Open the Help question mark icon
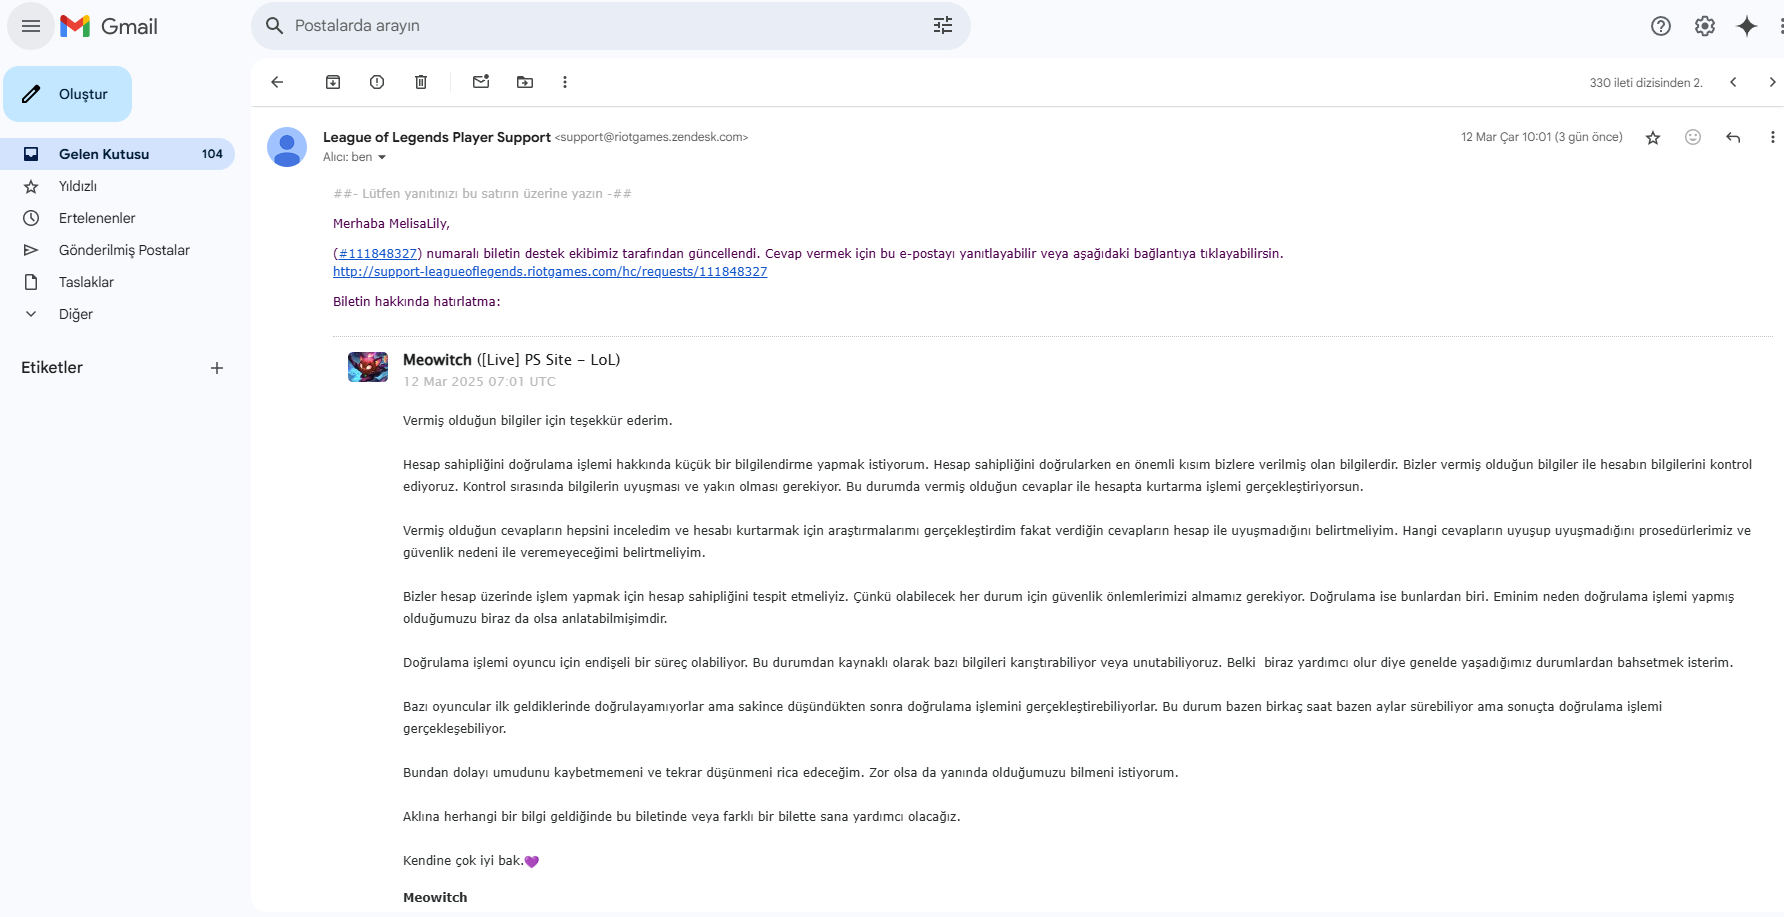The image size is (1784, 917). (1661, 26)
